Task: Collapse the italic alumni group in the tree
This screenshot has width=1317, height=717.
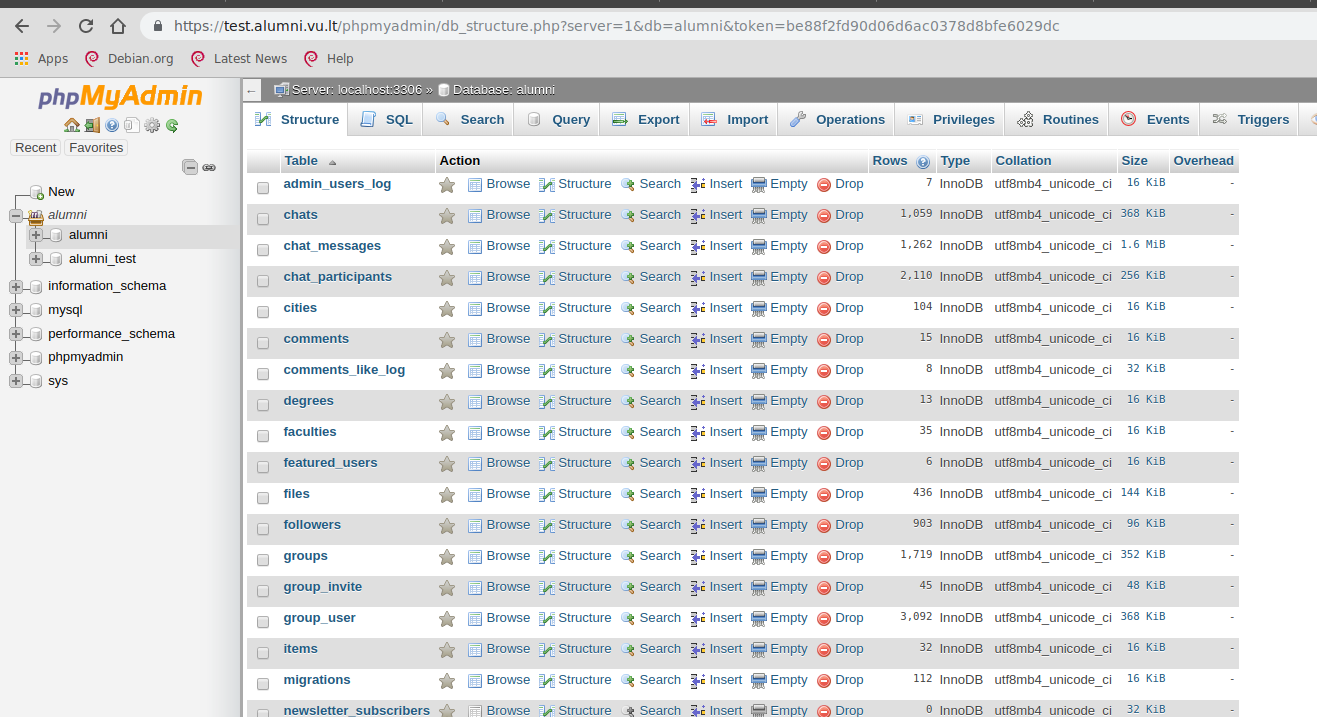Action: pyautogui.click(x=15, y=215)
